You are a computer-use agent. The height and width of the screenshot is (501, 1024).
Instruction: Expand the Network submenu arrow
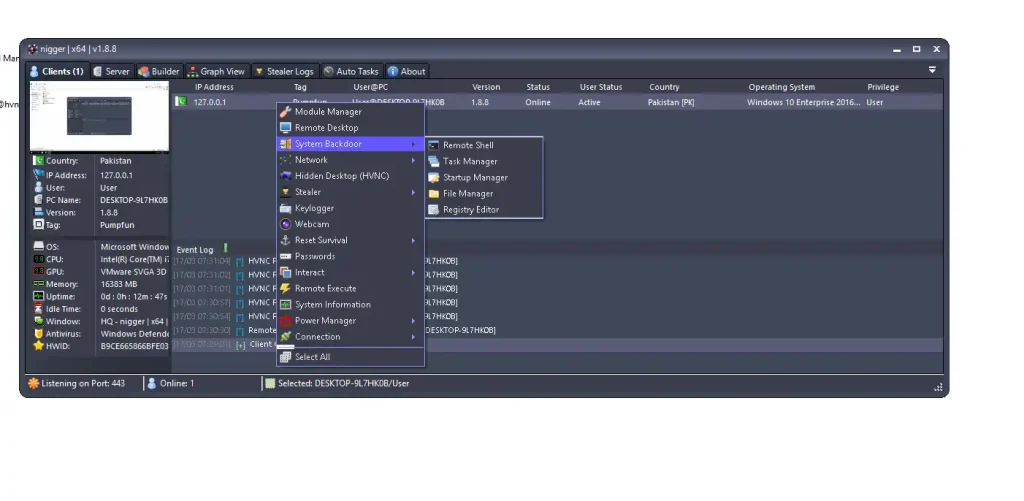[x=413, y=160]
